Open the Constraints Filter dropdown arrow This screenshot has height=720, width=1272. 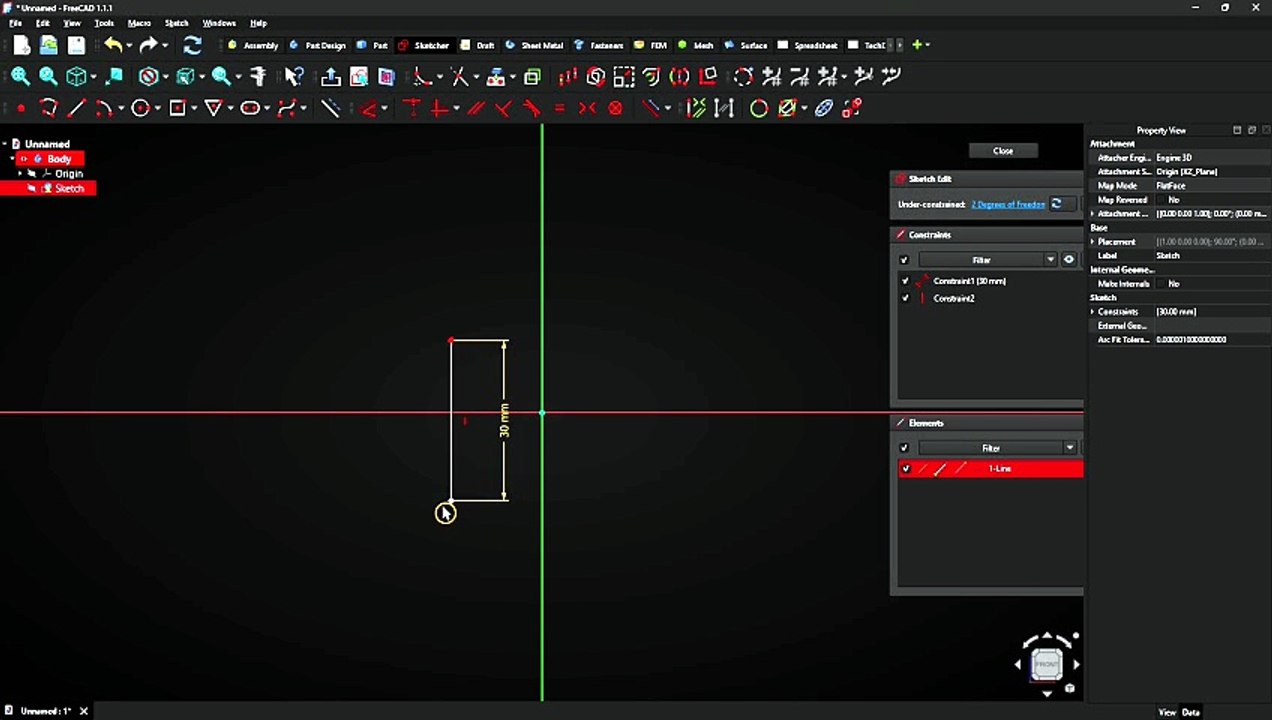point(1050,260)
